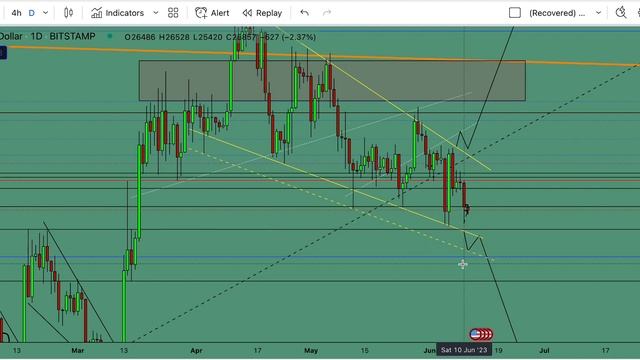Open the layout setup square icon

pyautogui.click(x=515, y=13)
